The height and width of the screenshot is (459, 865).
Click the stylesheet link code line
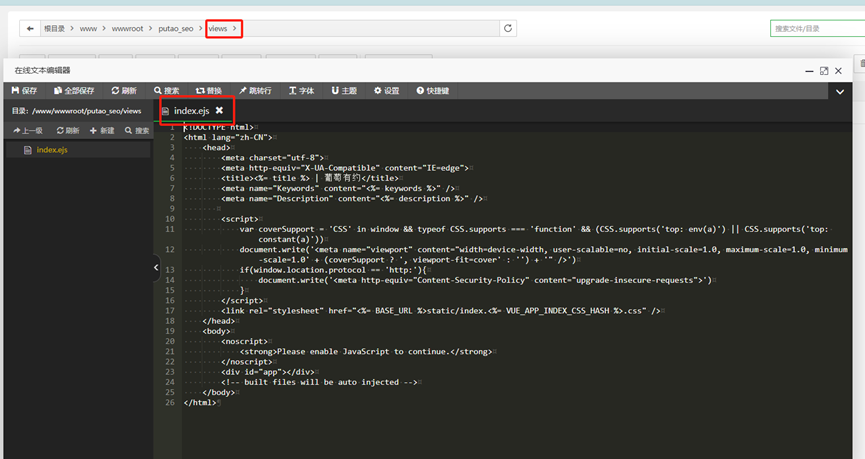tap(441, 311)
